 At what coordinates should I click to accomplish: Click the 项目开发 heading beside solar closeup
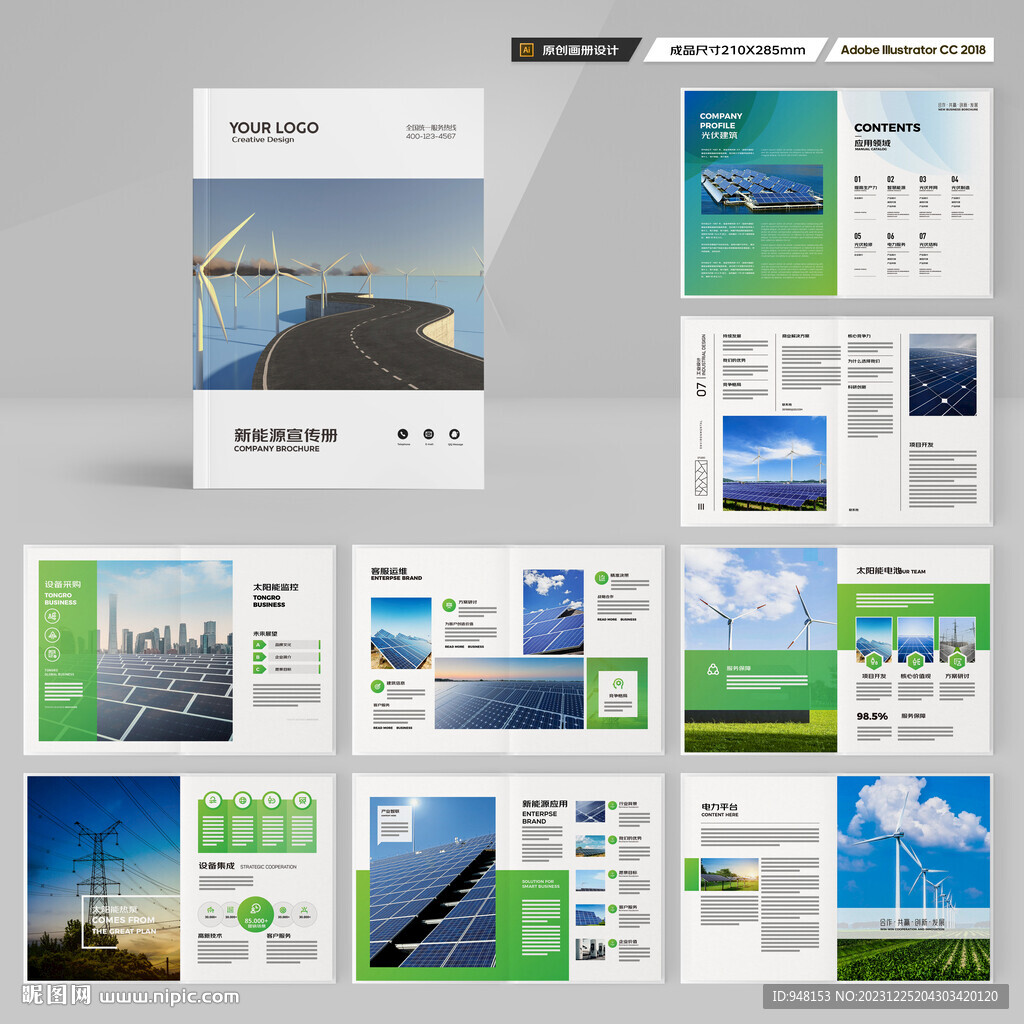pos(921,445)
